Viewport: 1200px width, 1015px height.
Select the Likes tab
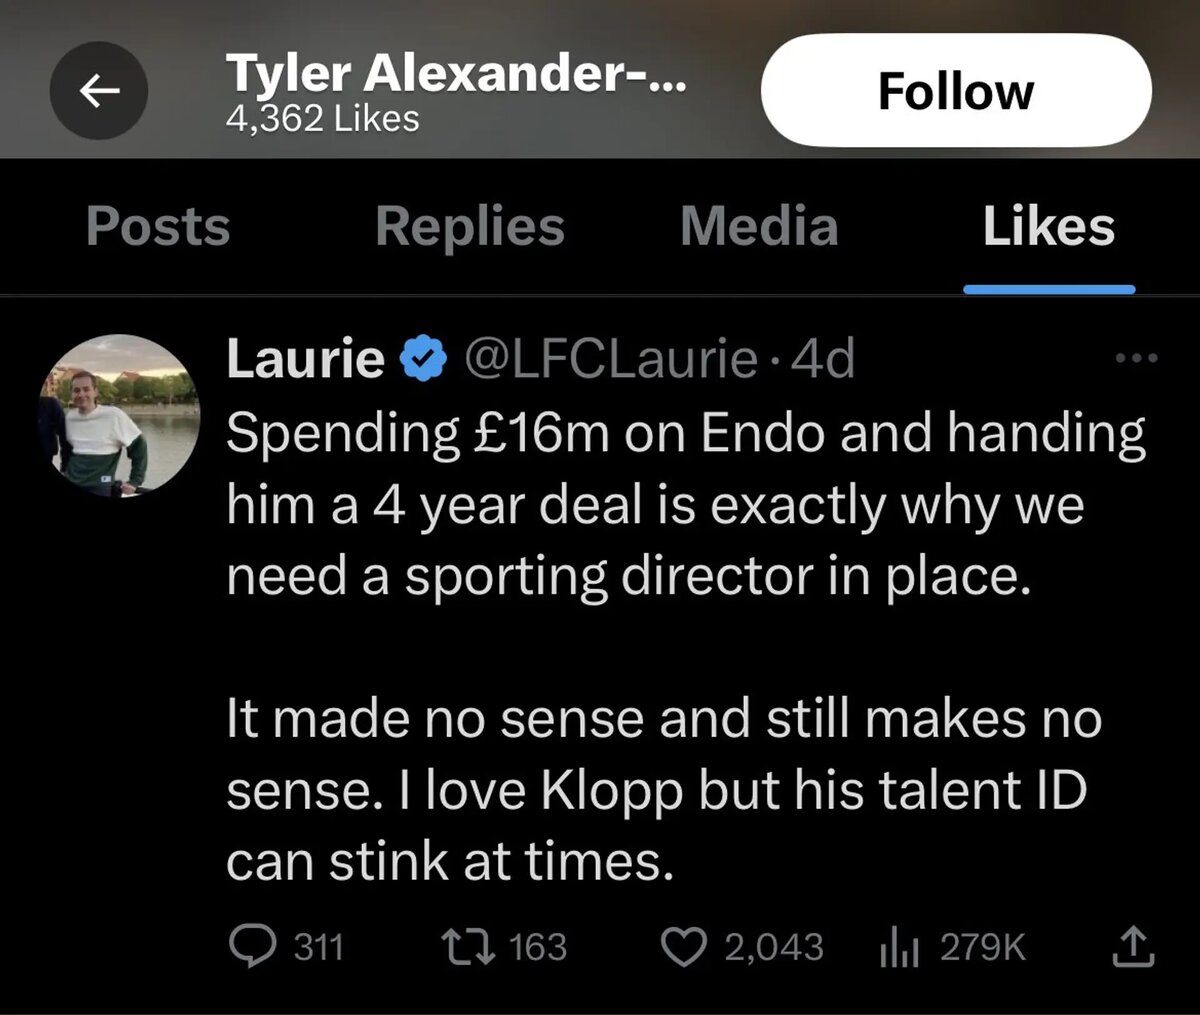click(x=1048, y=226)
